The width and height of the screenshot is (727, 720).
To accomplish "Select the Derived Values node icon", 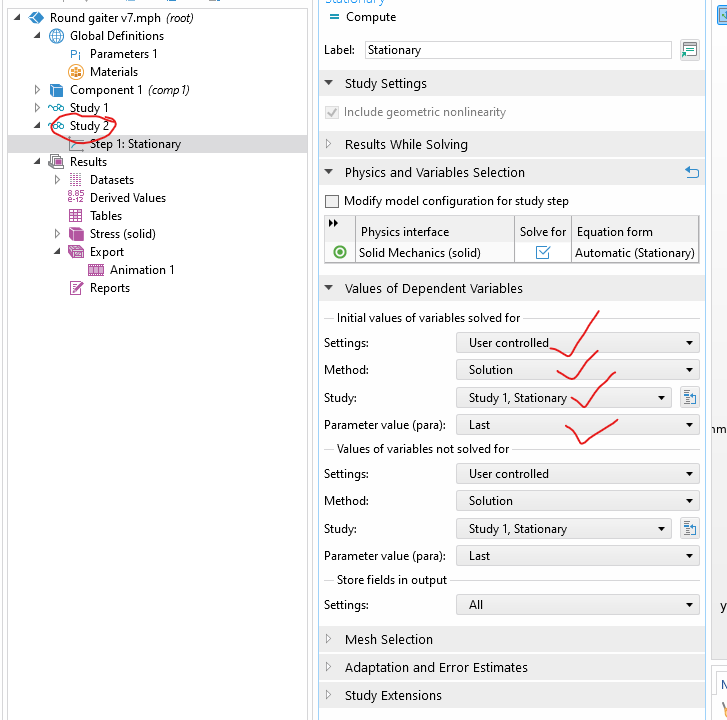I will pos(75,198).
